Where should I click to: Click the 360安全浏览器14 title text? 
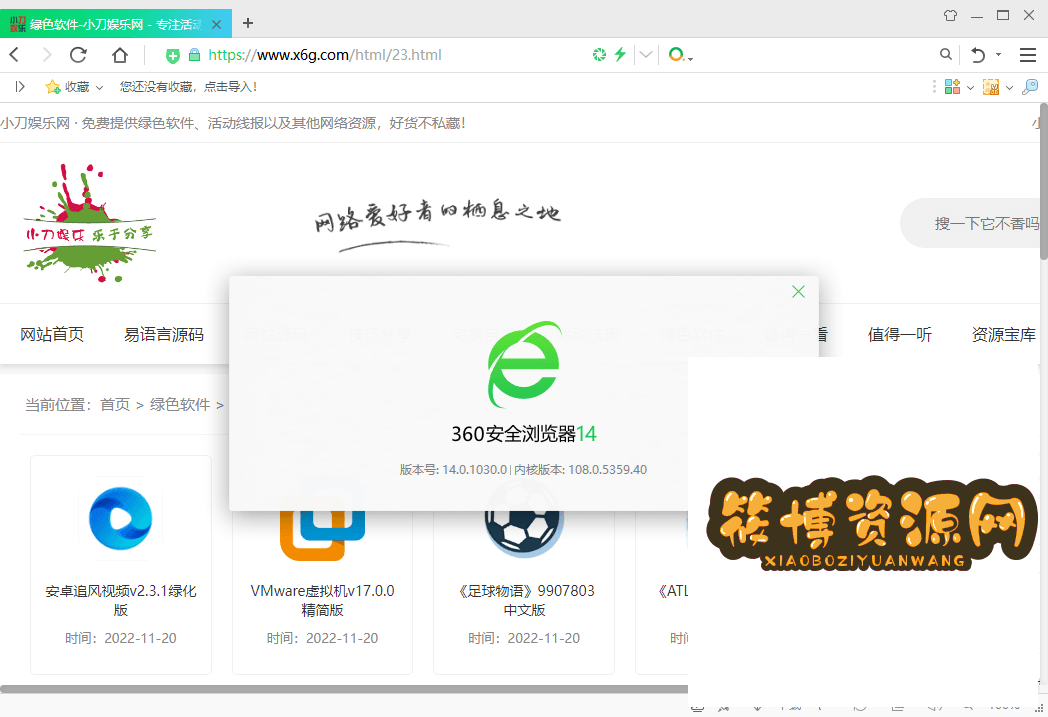coord(524,434)
